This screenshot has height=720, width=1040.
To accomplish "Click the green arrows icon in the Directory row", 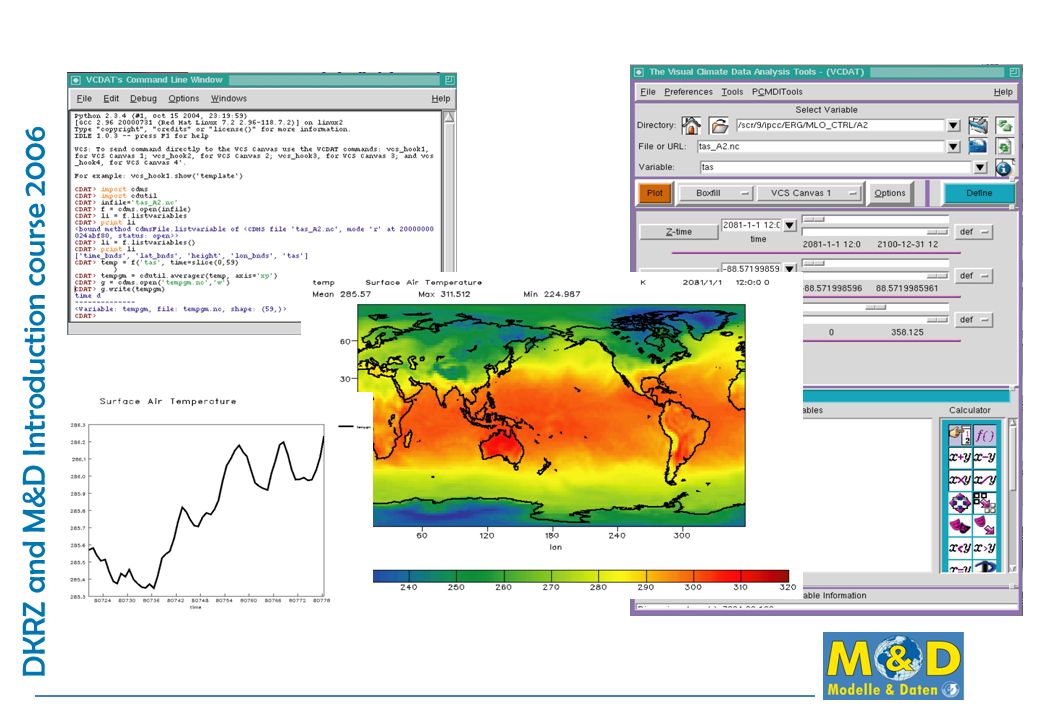I will click(1005, 124).
